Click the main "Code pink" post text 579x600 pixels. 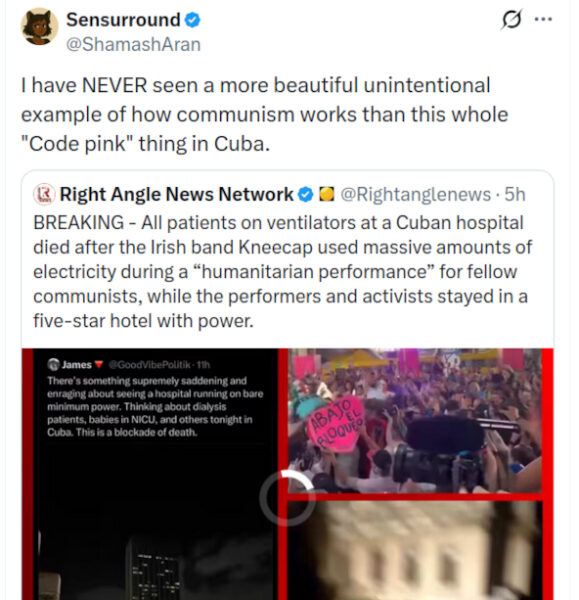click(x=264, y=114)
